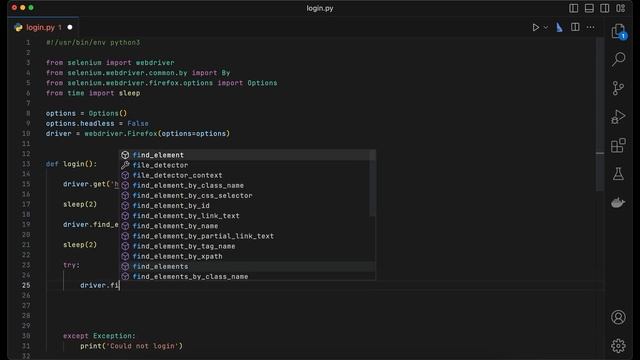Click 'def login():' code line
The height and width of the screenshot is (360, 640).
[71, 164]
